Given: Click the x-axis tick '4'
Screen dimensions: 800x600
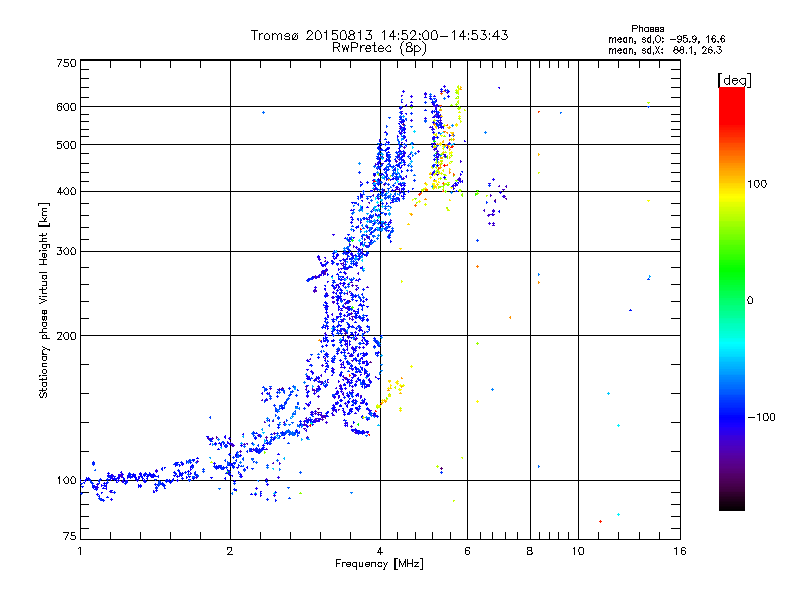Looking at the screenshot, I should coord(380,551).
